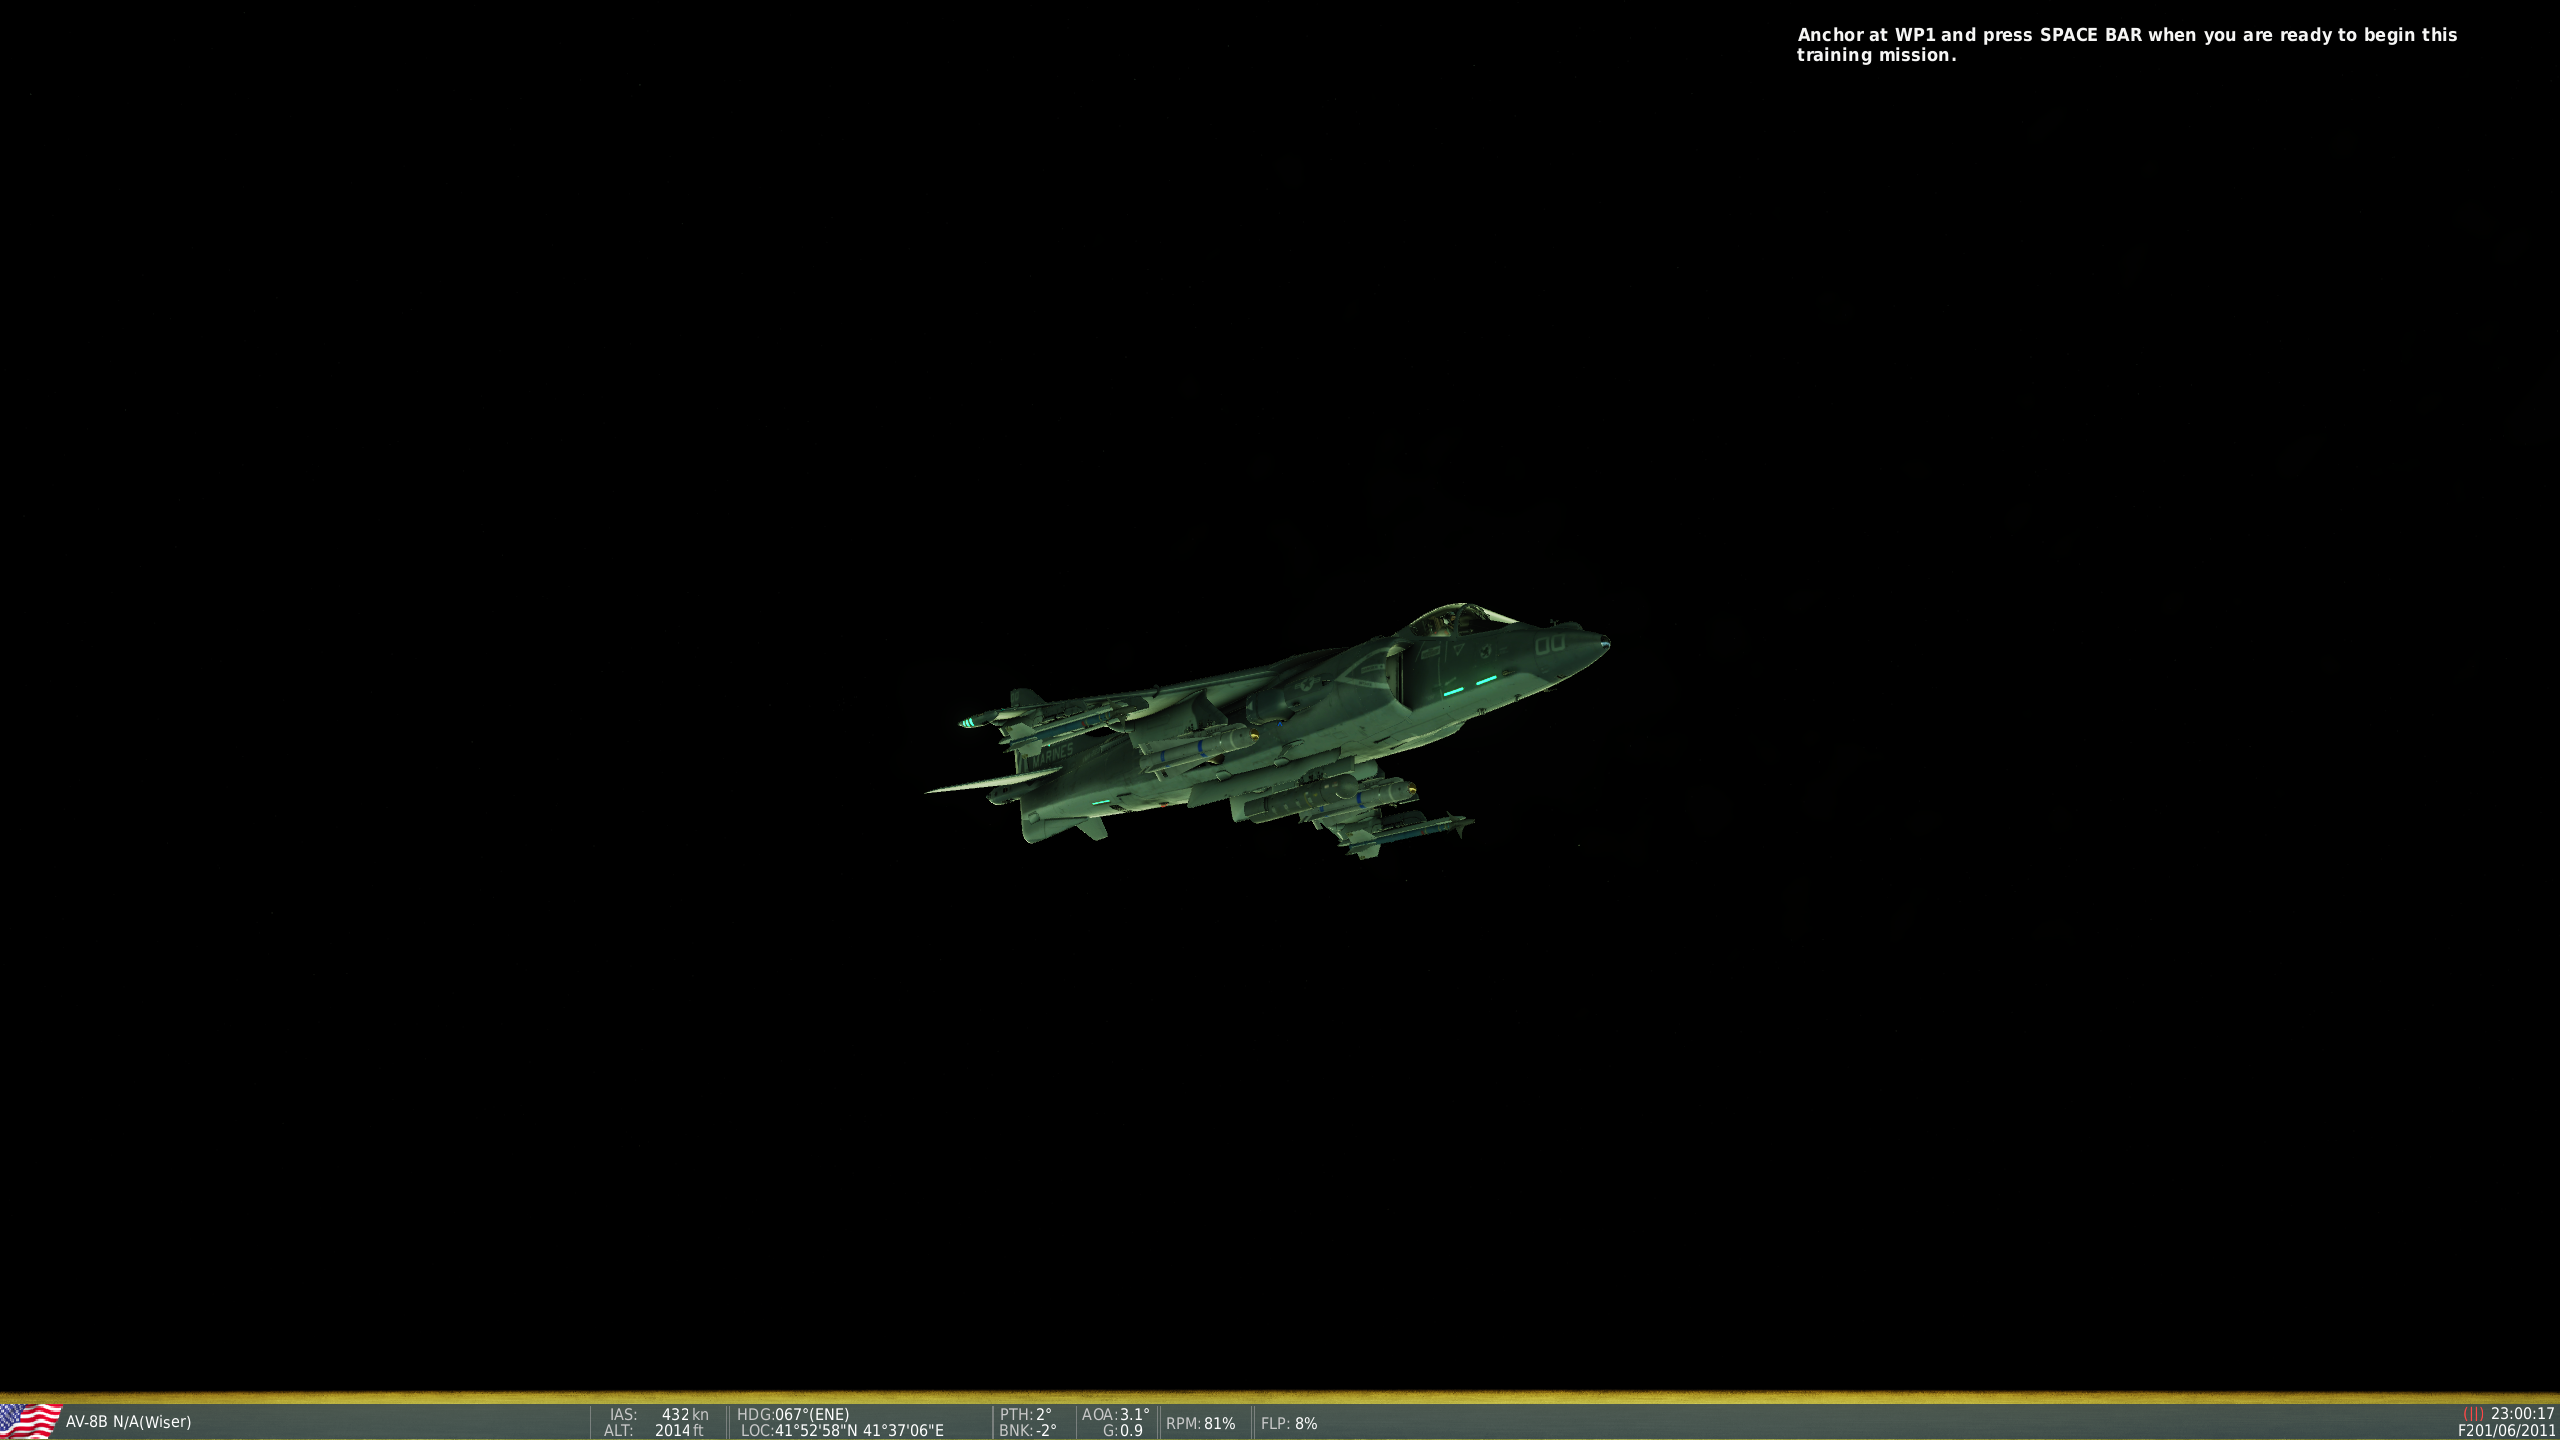Click the 'PTH: 2°' pitch readout
Viewport: 2560px width, 1440px height.
[1026, 1414]
